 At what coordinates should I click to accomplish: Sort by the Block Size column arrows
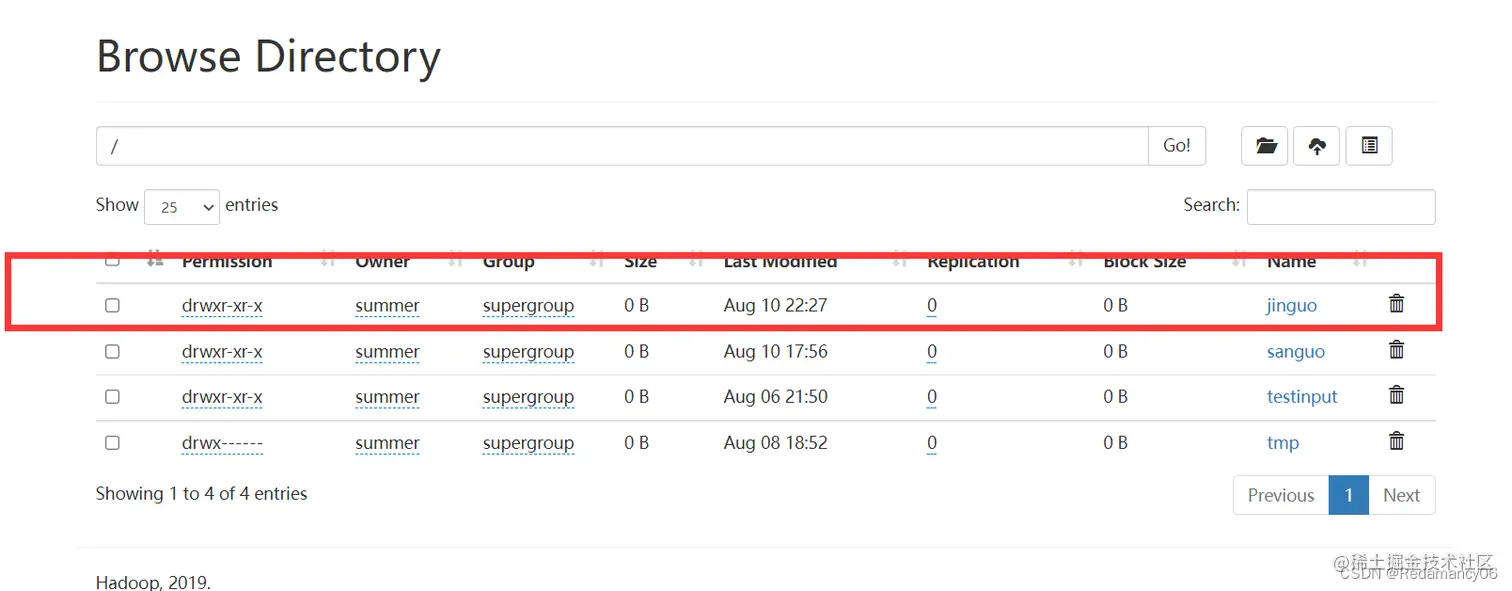pos(1239,261)
